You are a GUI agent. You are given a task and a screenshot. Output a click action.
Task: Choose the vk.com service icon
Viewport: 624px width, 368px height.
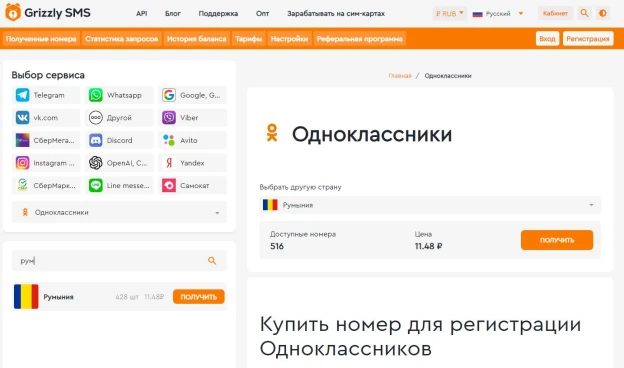(x=22, y=118)
